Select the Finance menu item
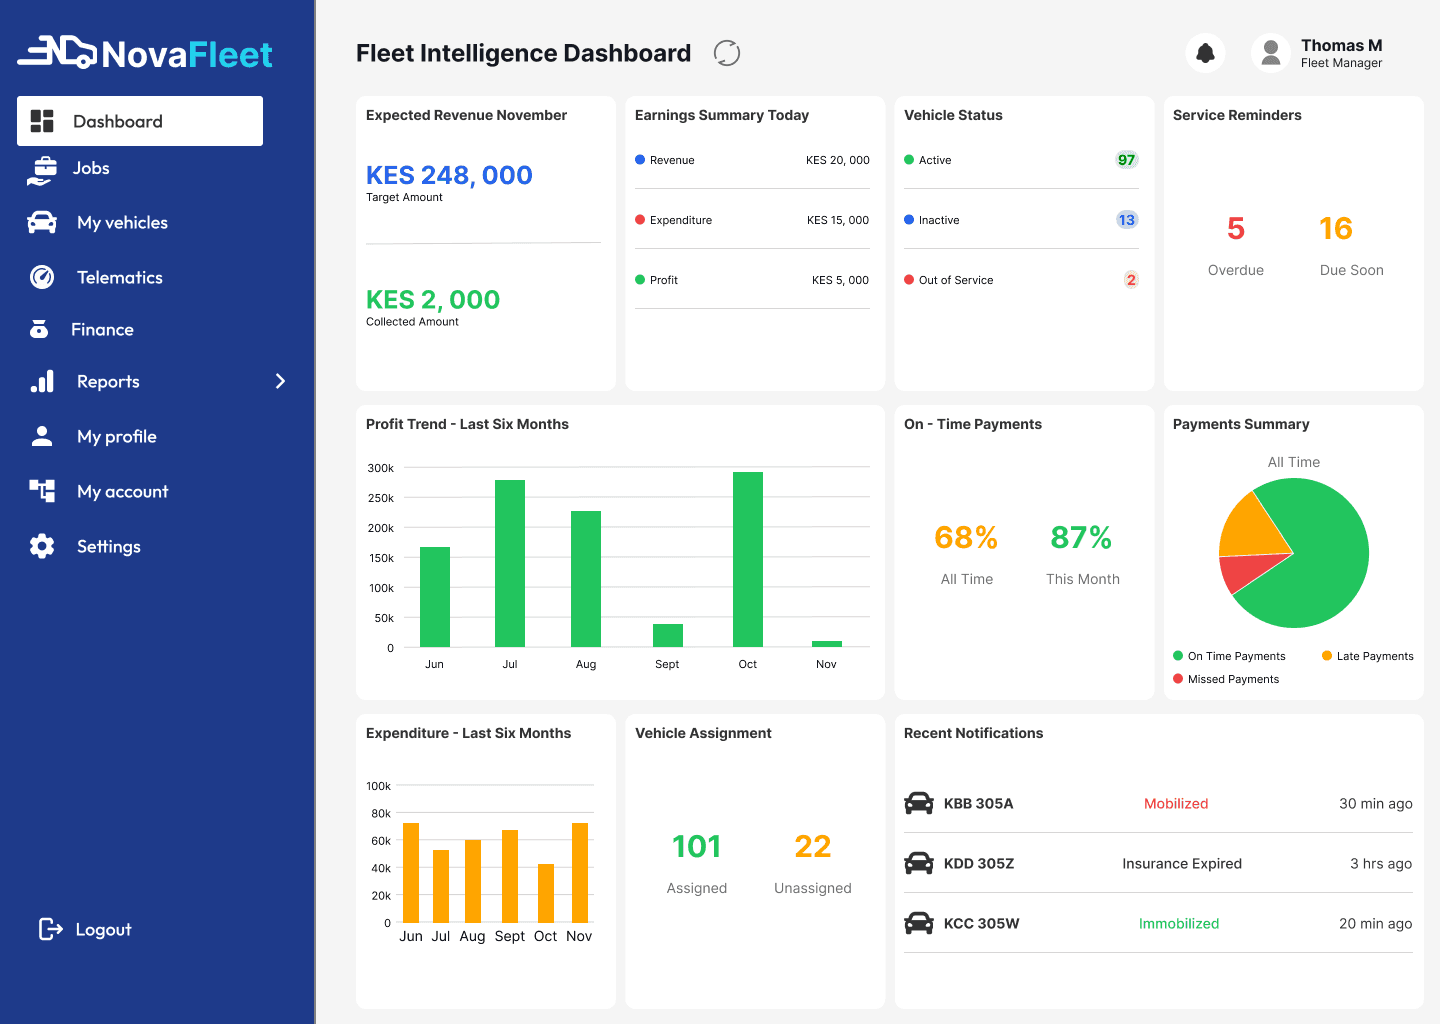Viewport: 1440px width, 1024px height. pyautogui.click(x=102, y=329)
